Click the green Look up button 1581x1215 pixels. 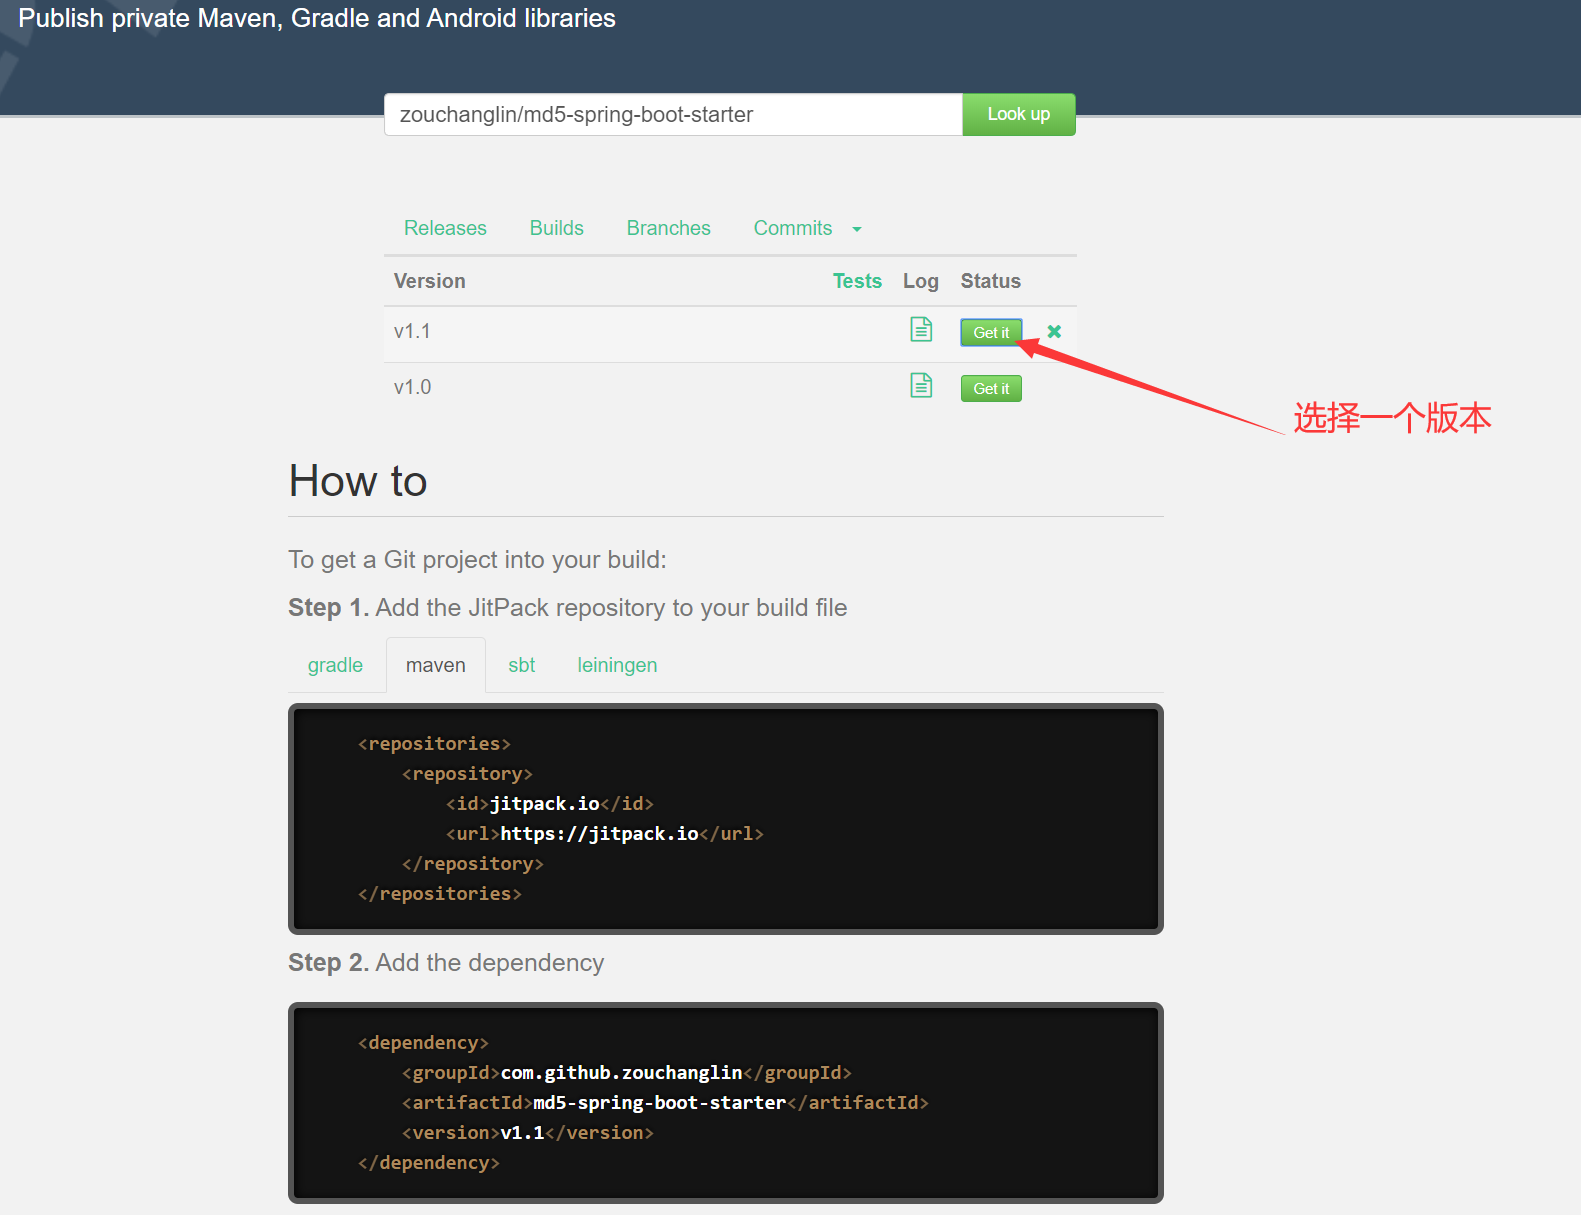point(1018,114)
